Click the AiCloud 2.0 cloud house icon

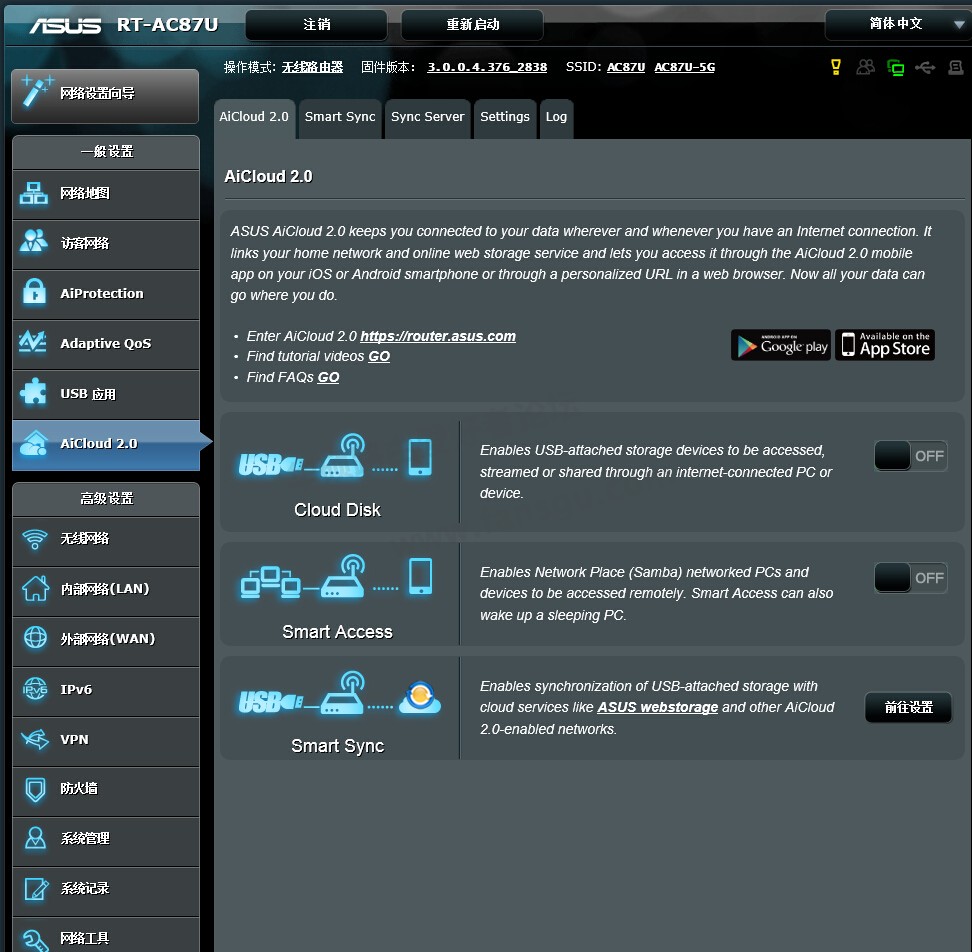33,443
